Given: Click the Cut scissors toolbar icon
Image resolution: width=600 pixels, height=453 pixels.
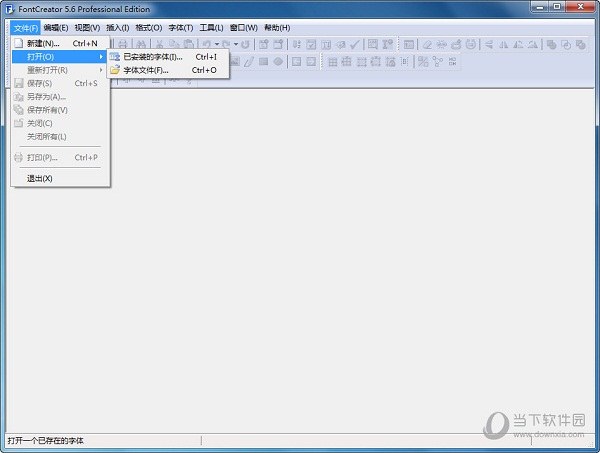Looking at the screenshot, I should (x=160, y=44).
